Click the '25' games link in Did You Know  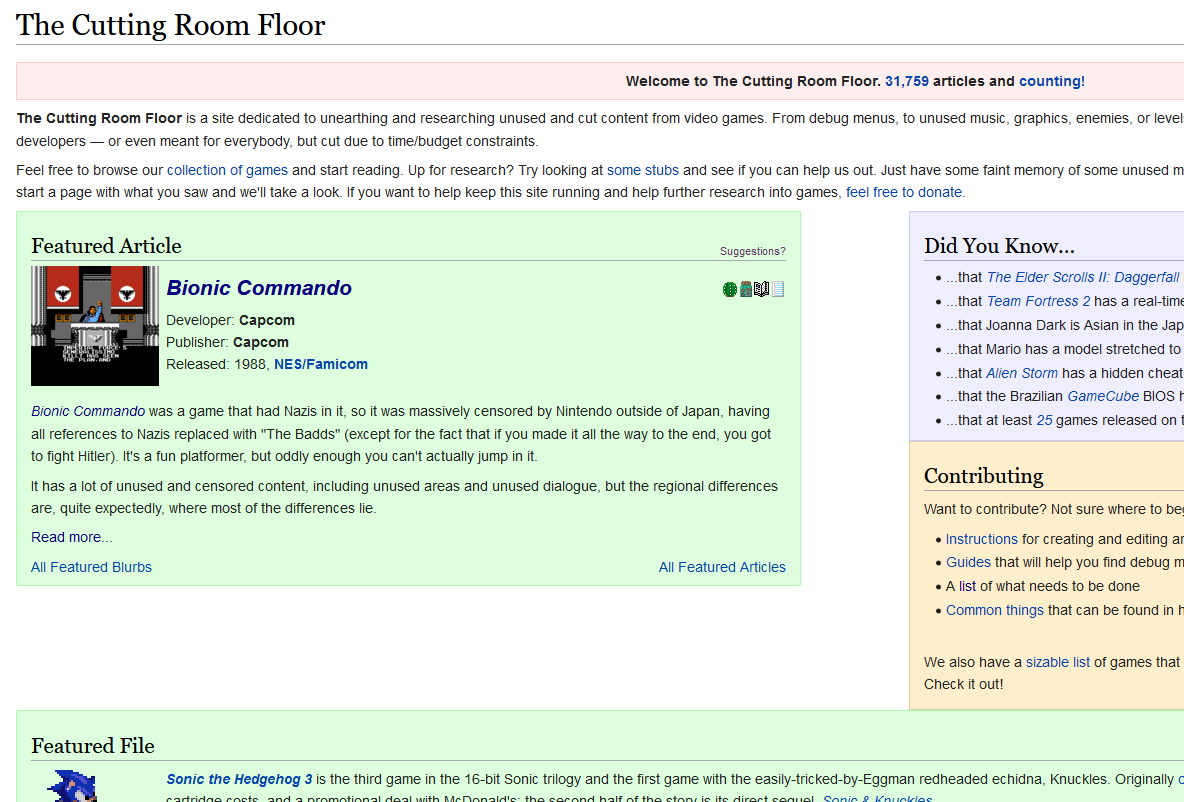pos(1044,420)
